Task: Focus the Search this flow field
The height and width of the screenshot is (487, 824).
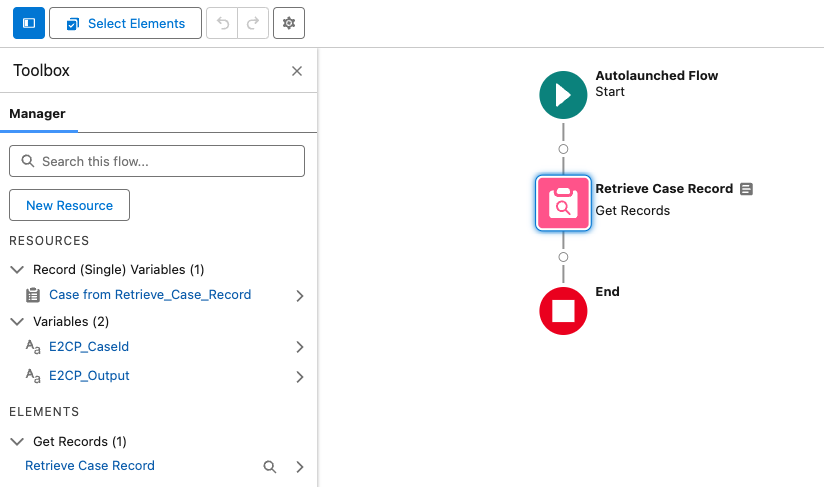Action: [157, 161]
